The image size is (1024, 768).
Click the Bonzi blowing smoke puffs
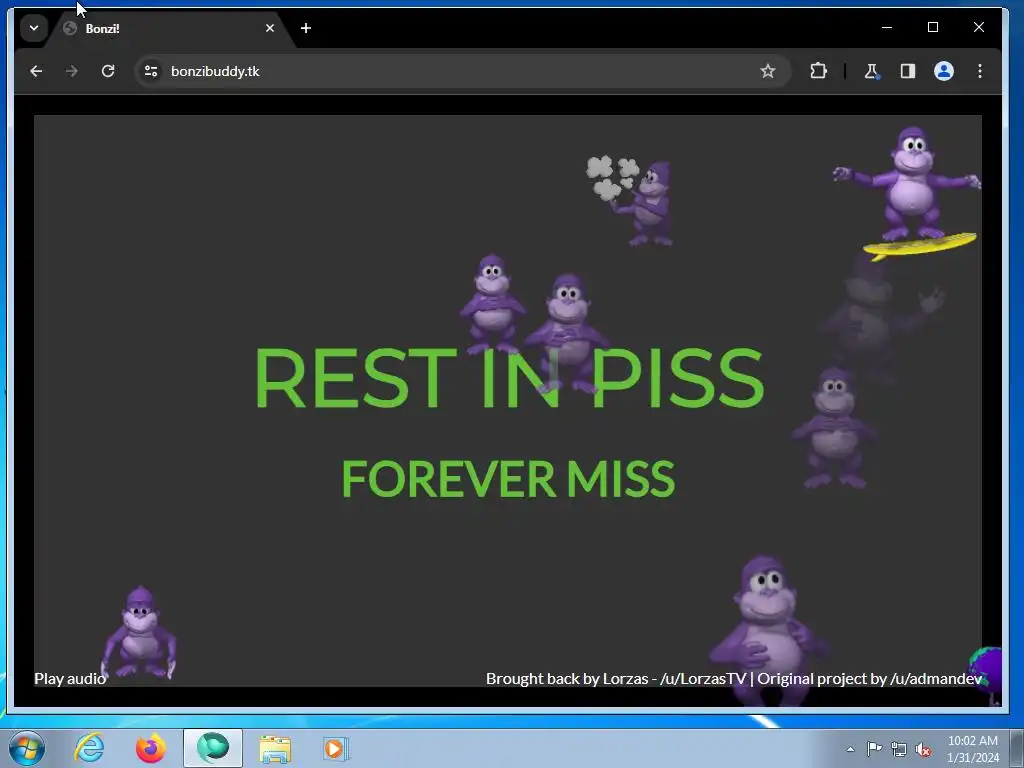click(x=632, y=200)
